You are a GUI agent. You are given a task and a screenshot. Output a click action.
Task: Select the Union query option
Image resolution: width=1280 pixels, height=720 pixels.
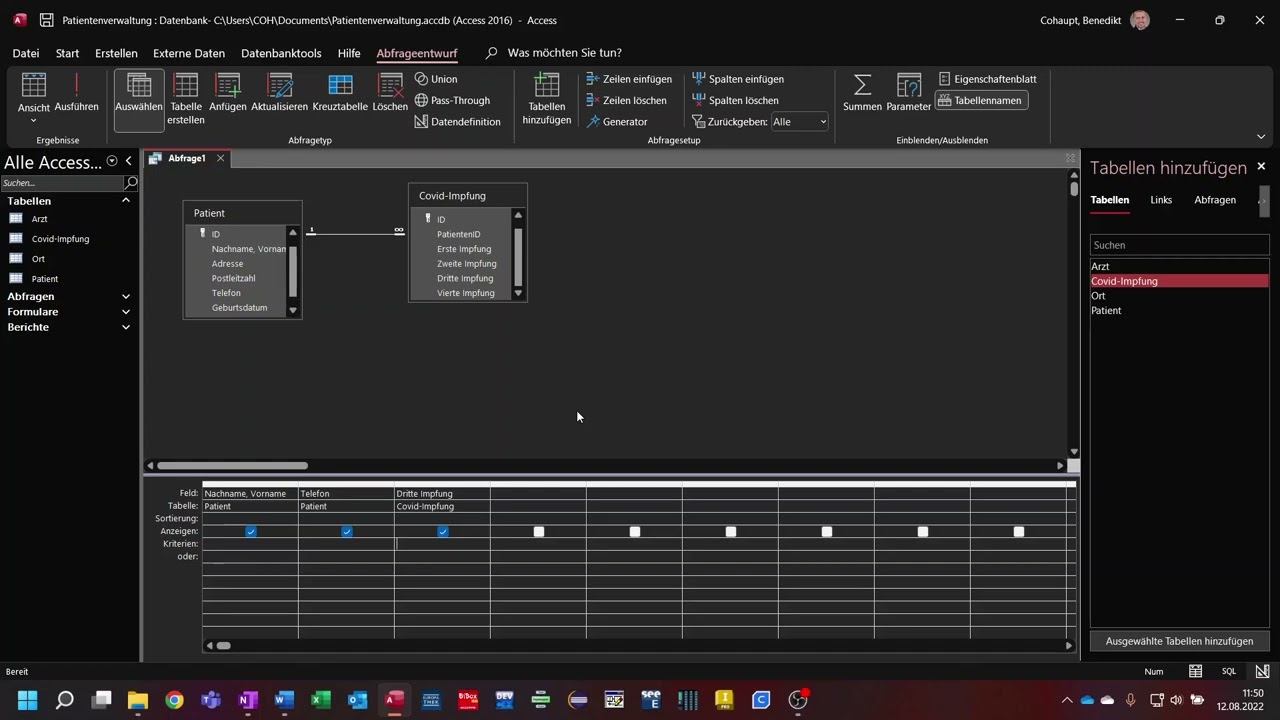click(436, 79)
